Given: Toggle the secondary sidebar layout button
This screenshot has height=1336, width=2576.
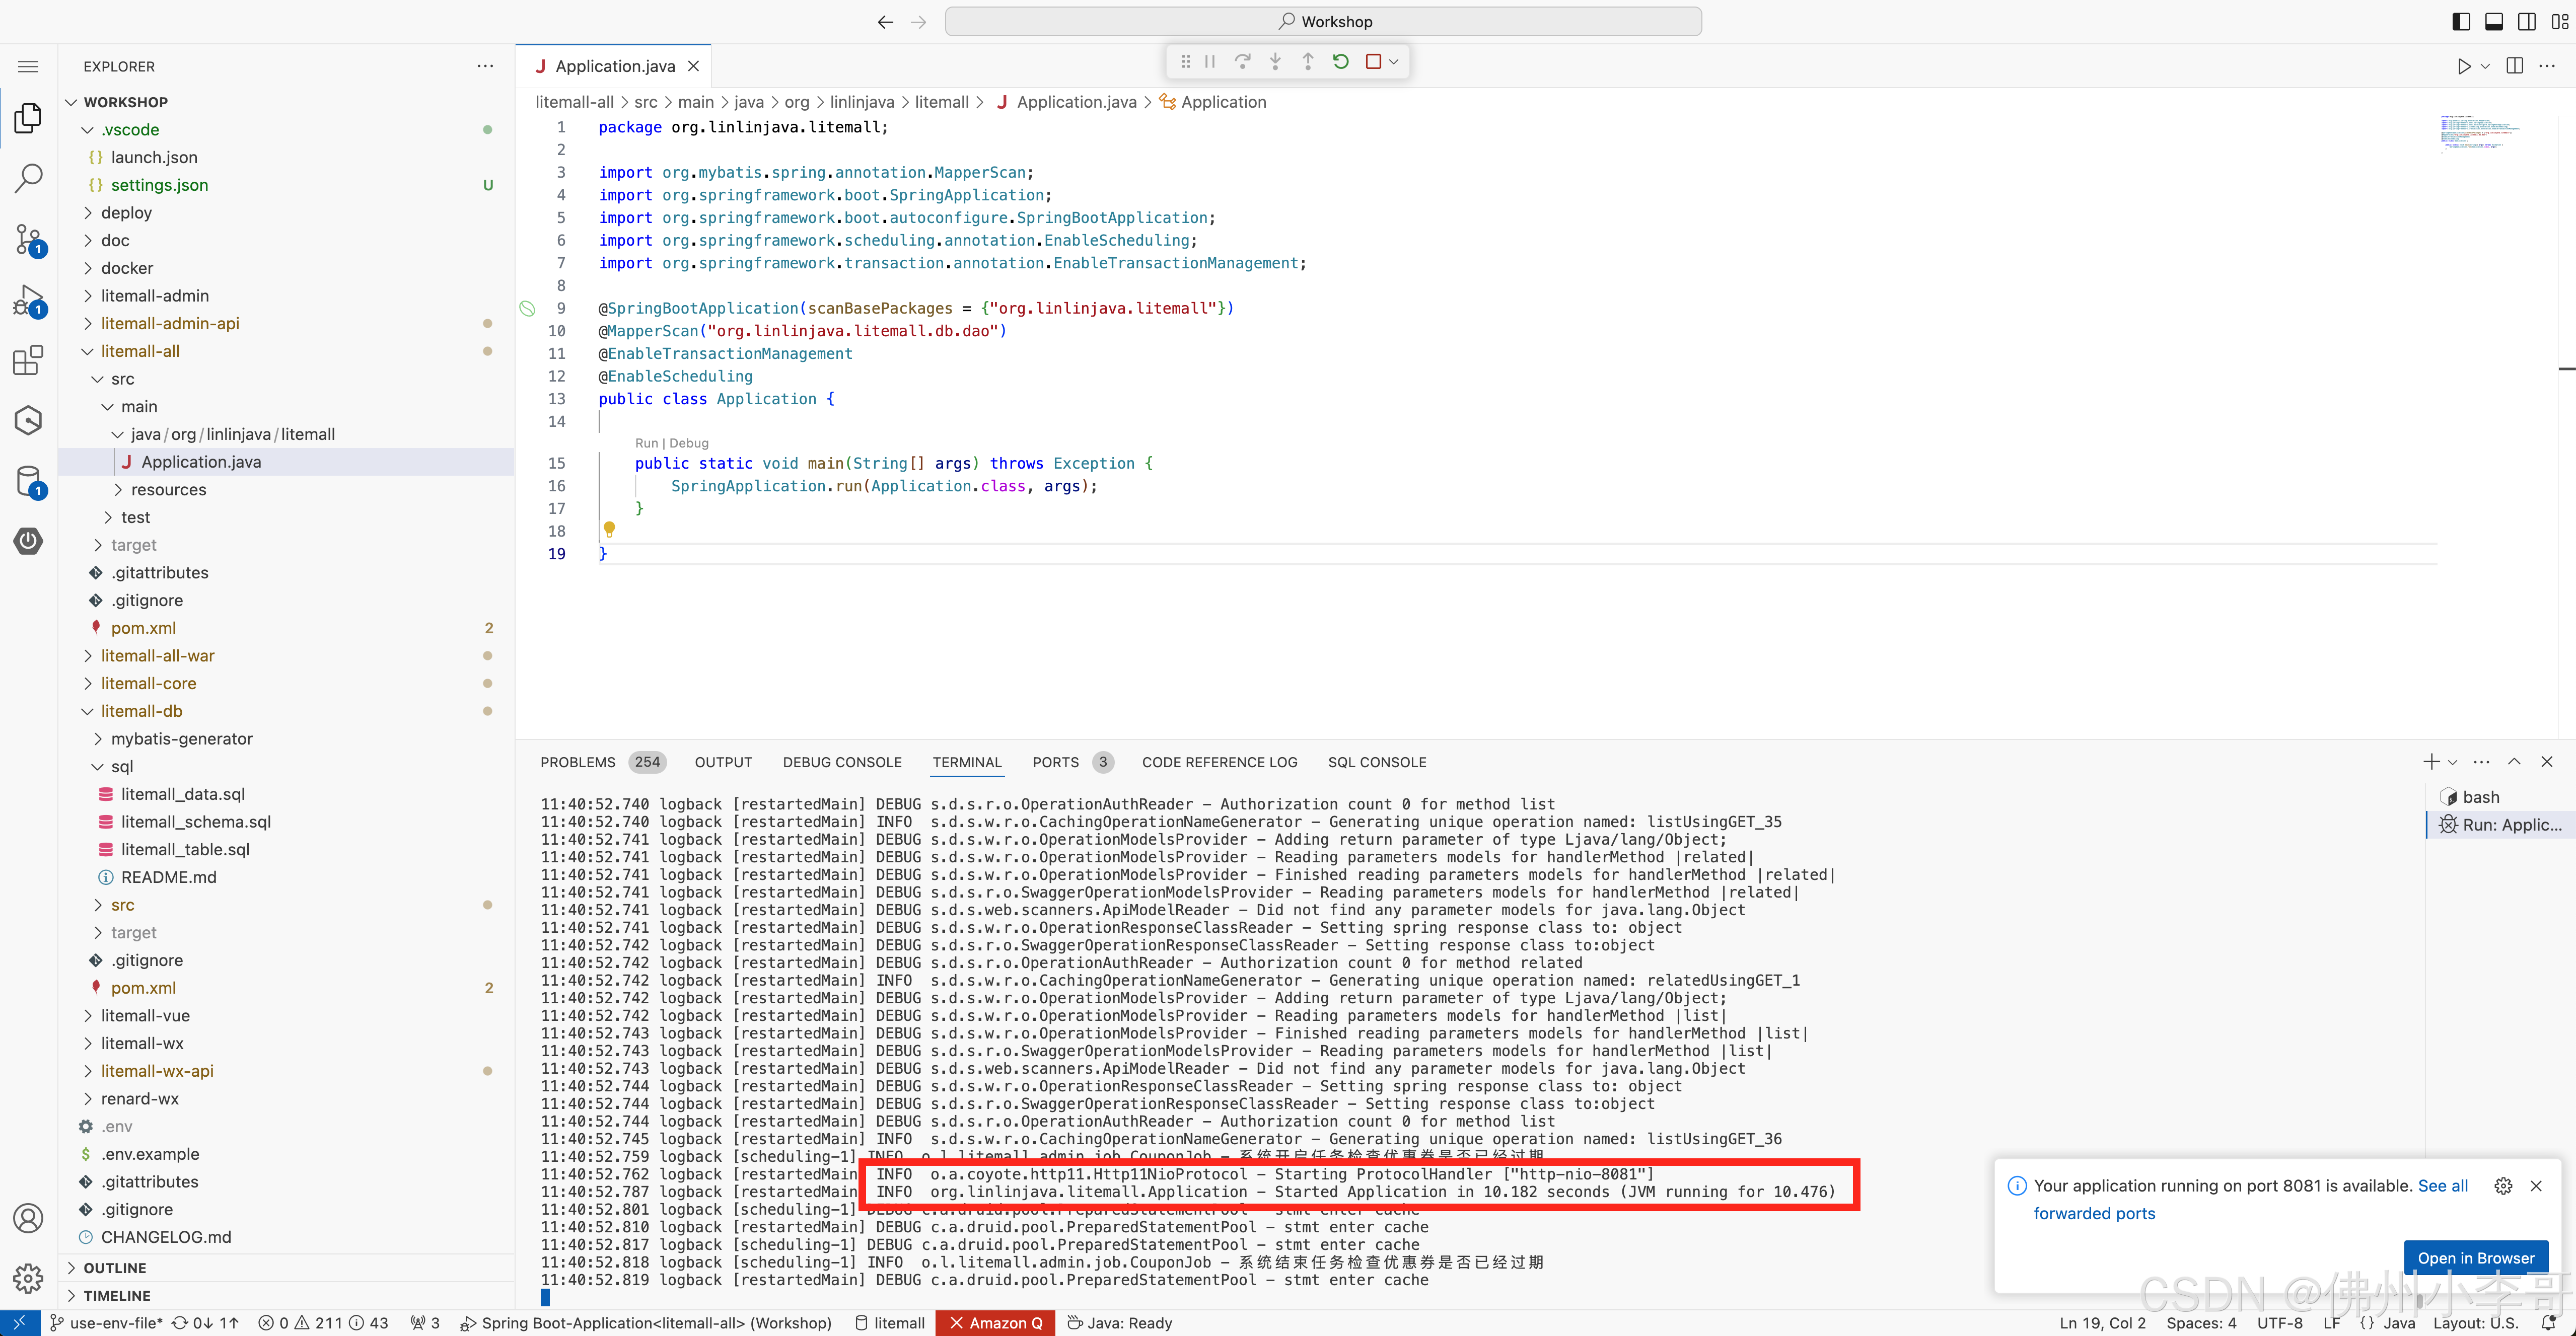Looking at the screenshot, I should click(x=2527, y=21).
